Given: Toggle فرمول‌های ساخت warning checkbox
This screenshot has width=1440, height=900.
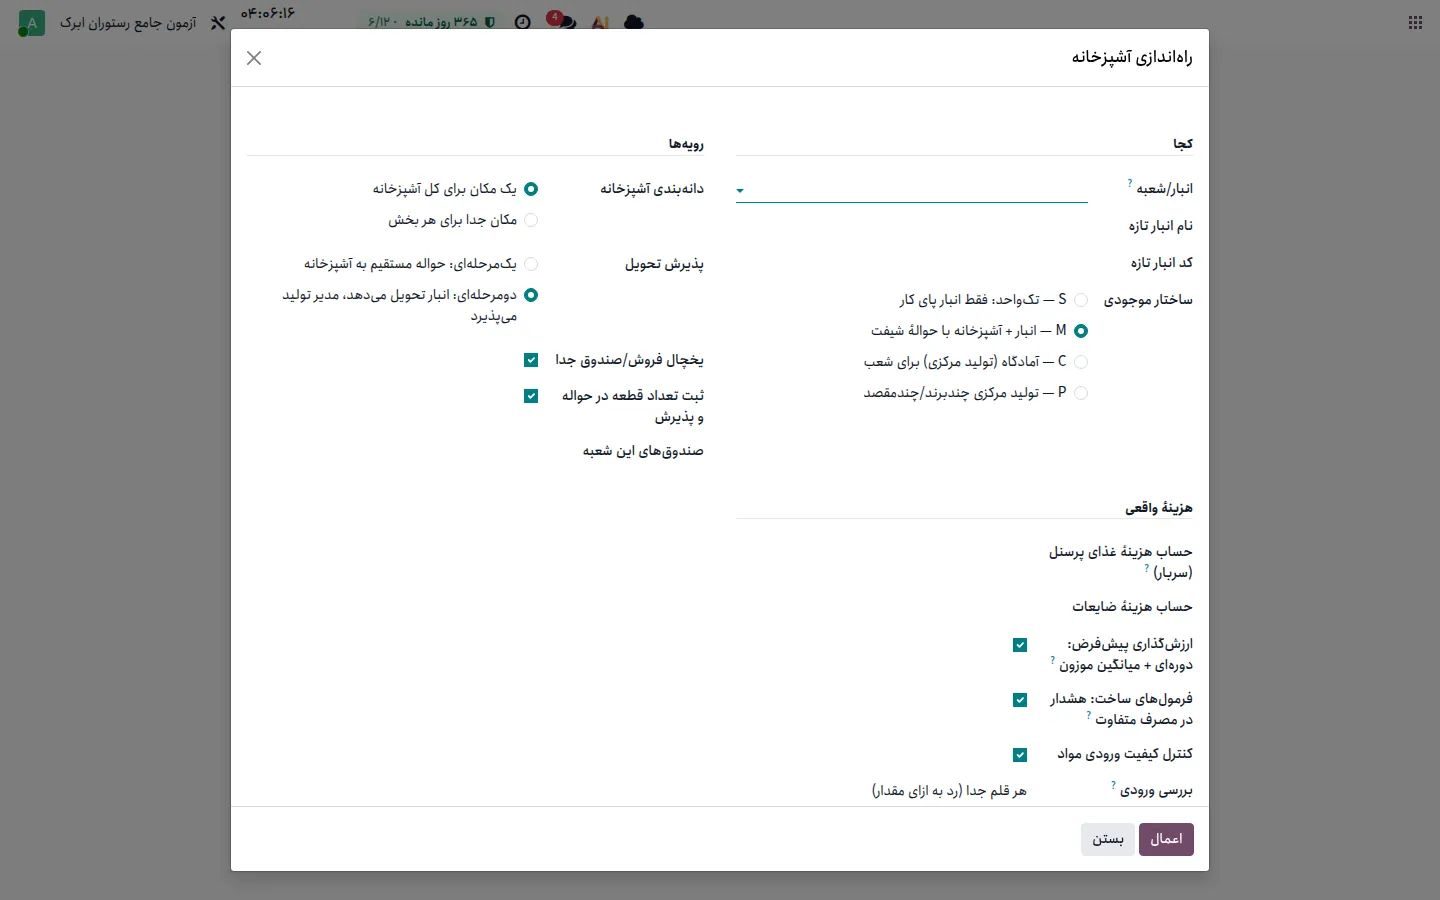Looking at the screenshot, I should [1020, 700].
